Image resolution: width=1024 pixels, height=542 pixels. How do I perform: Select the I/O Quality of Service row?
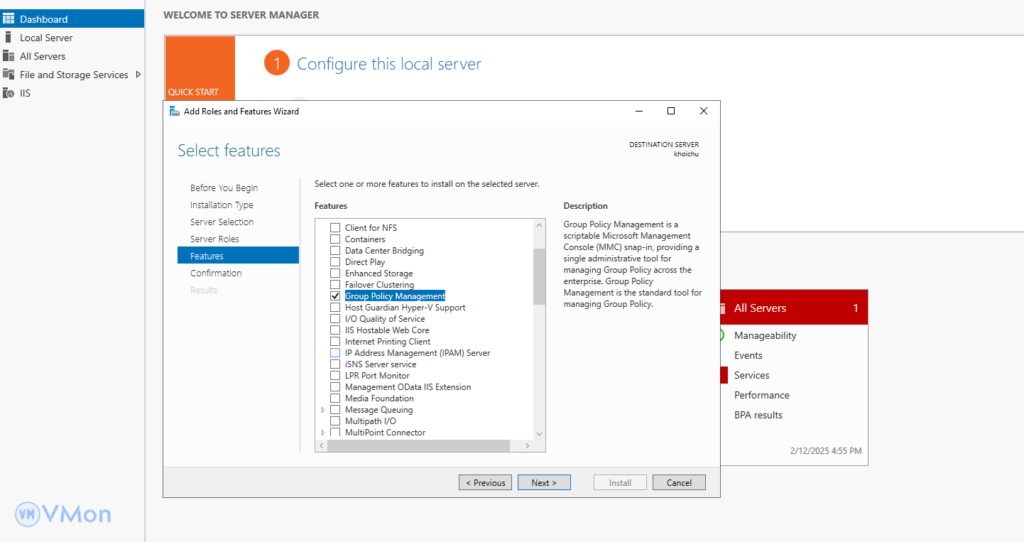pos(385,319)
